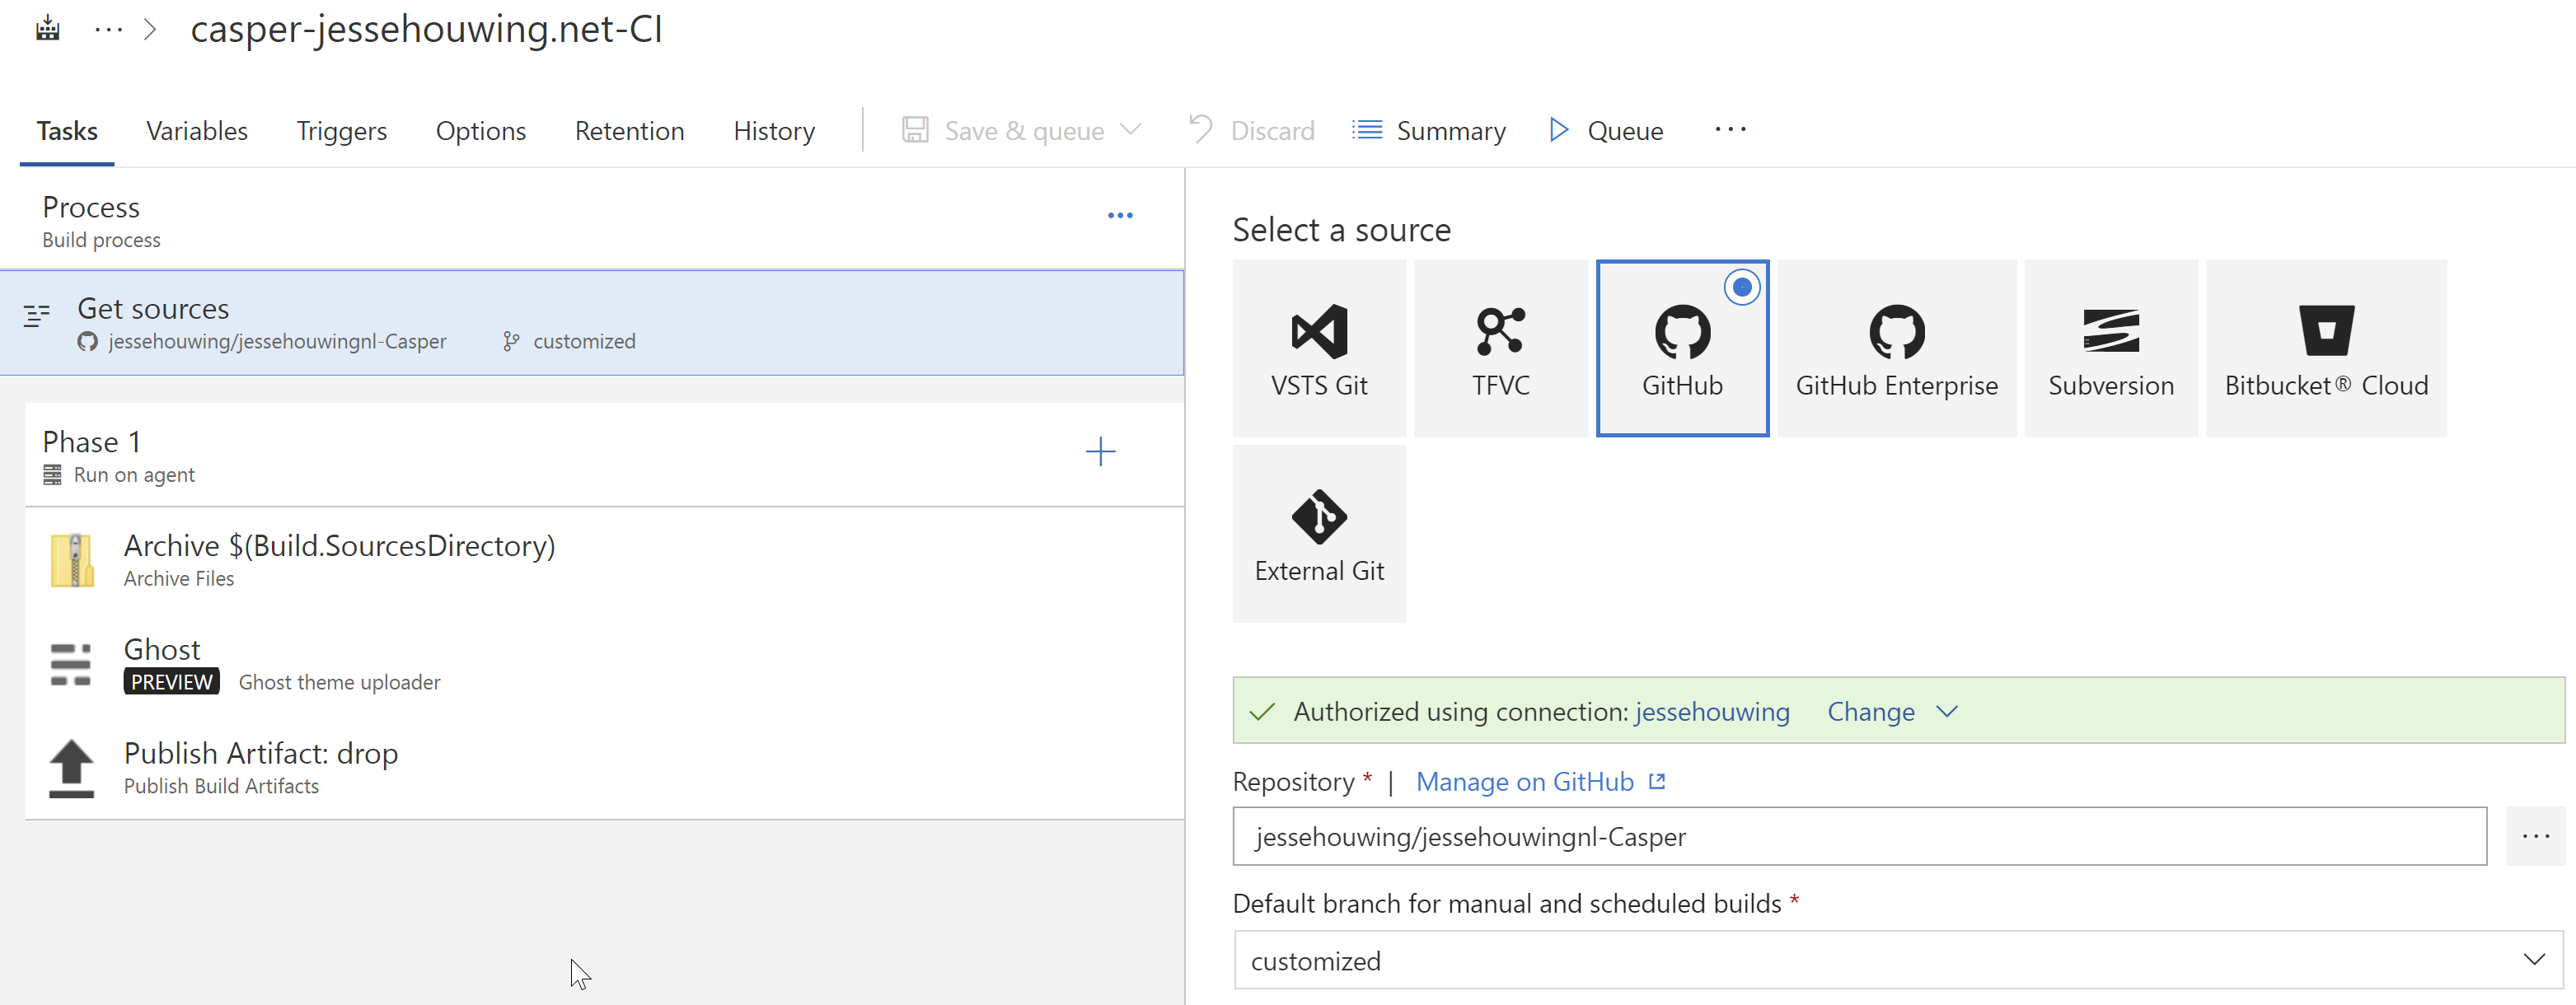Select External Git source tile
Viewport: 2576px width, 1005px height.
click(1318, 534)
